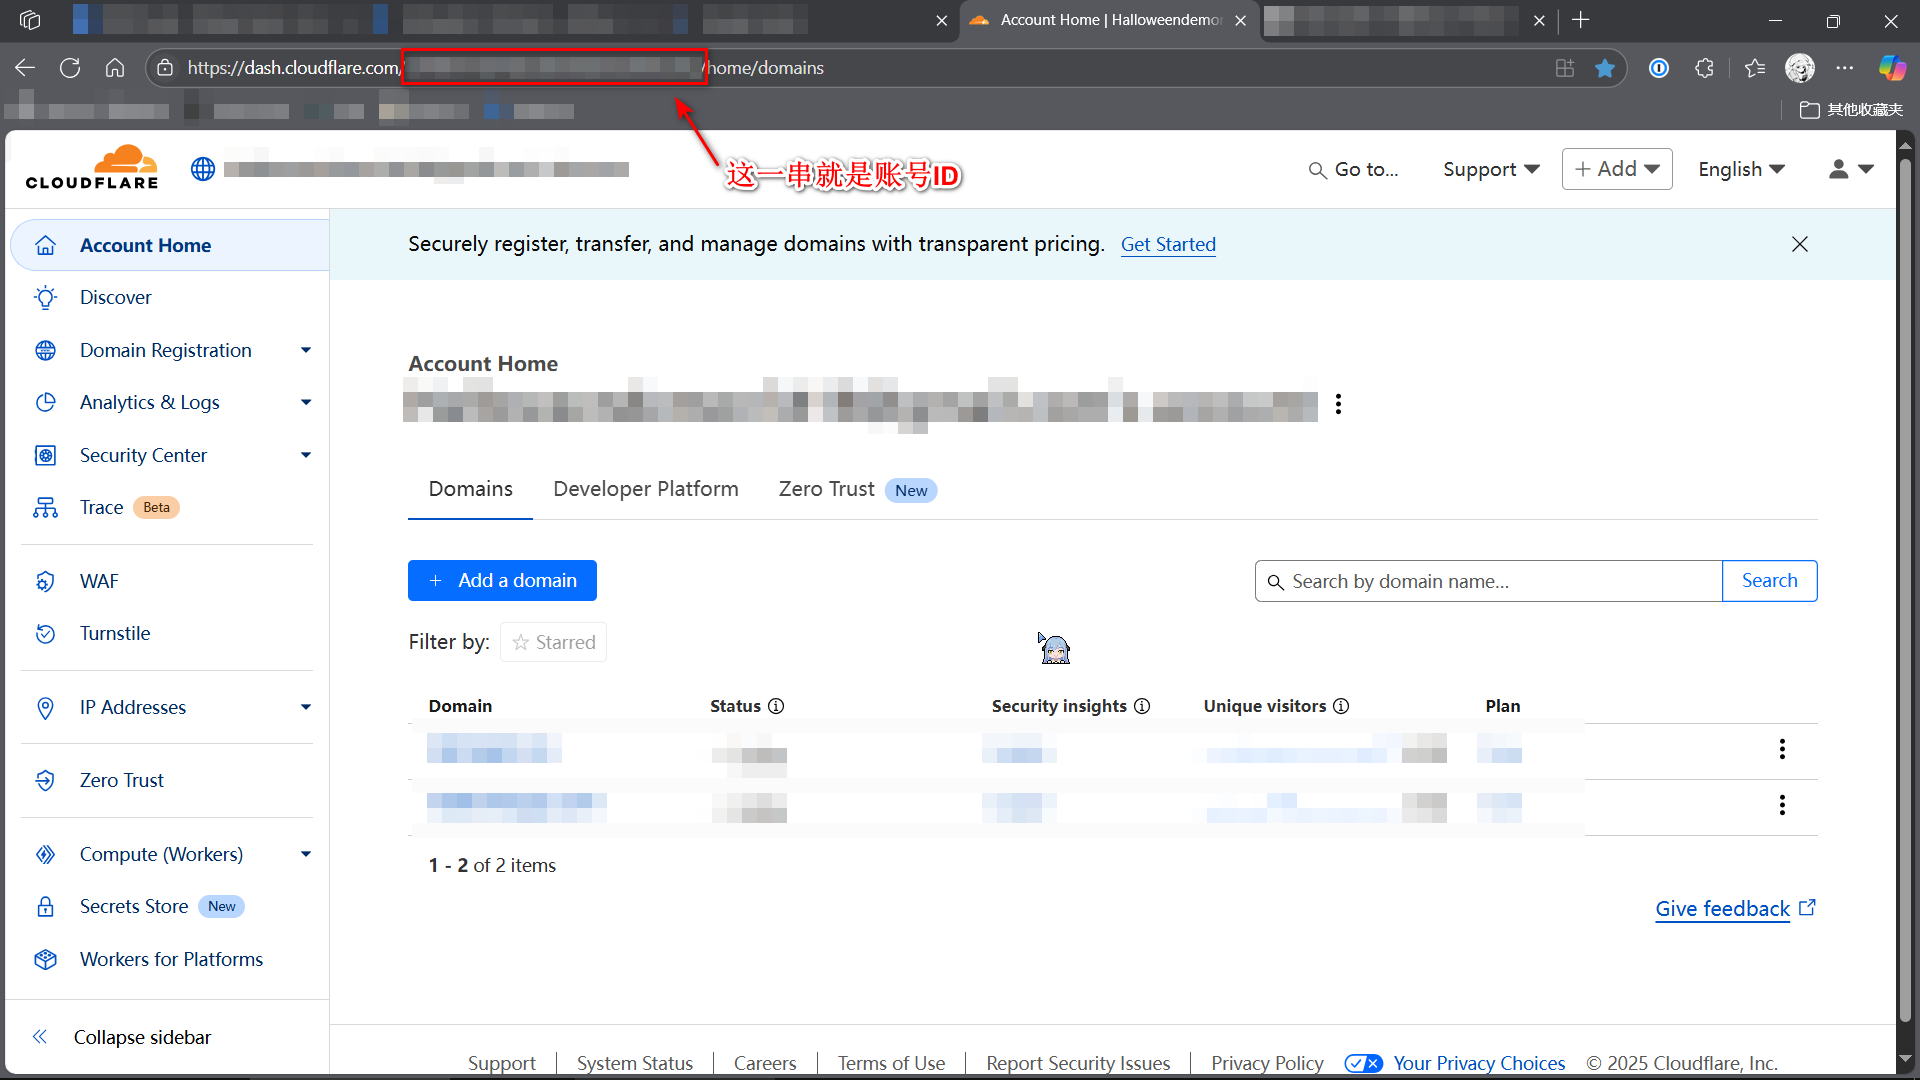The height and width of the screenshot is (1080, 1920).
Task: Toggle the Starred filter
Action: 553,642
